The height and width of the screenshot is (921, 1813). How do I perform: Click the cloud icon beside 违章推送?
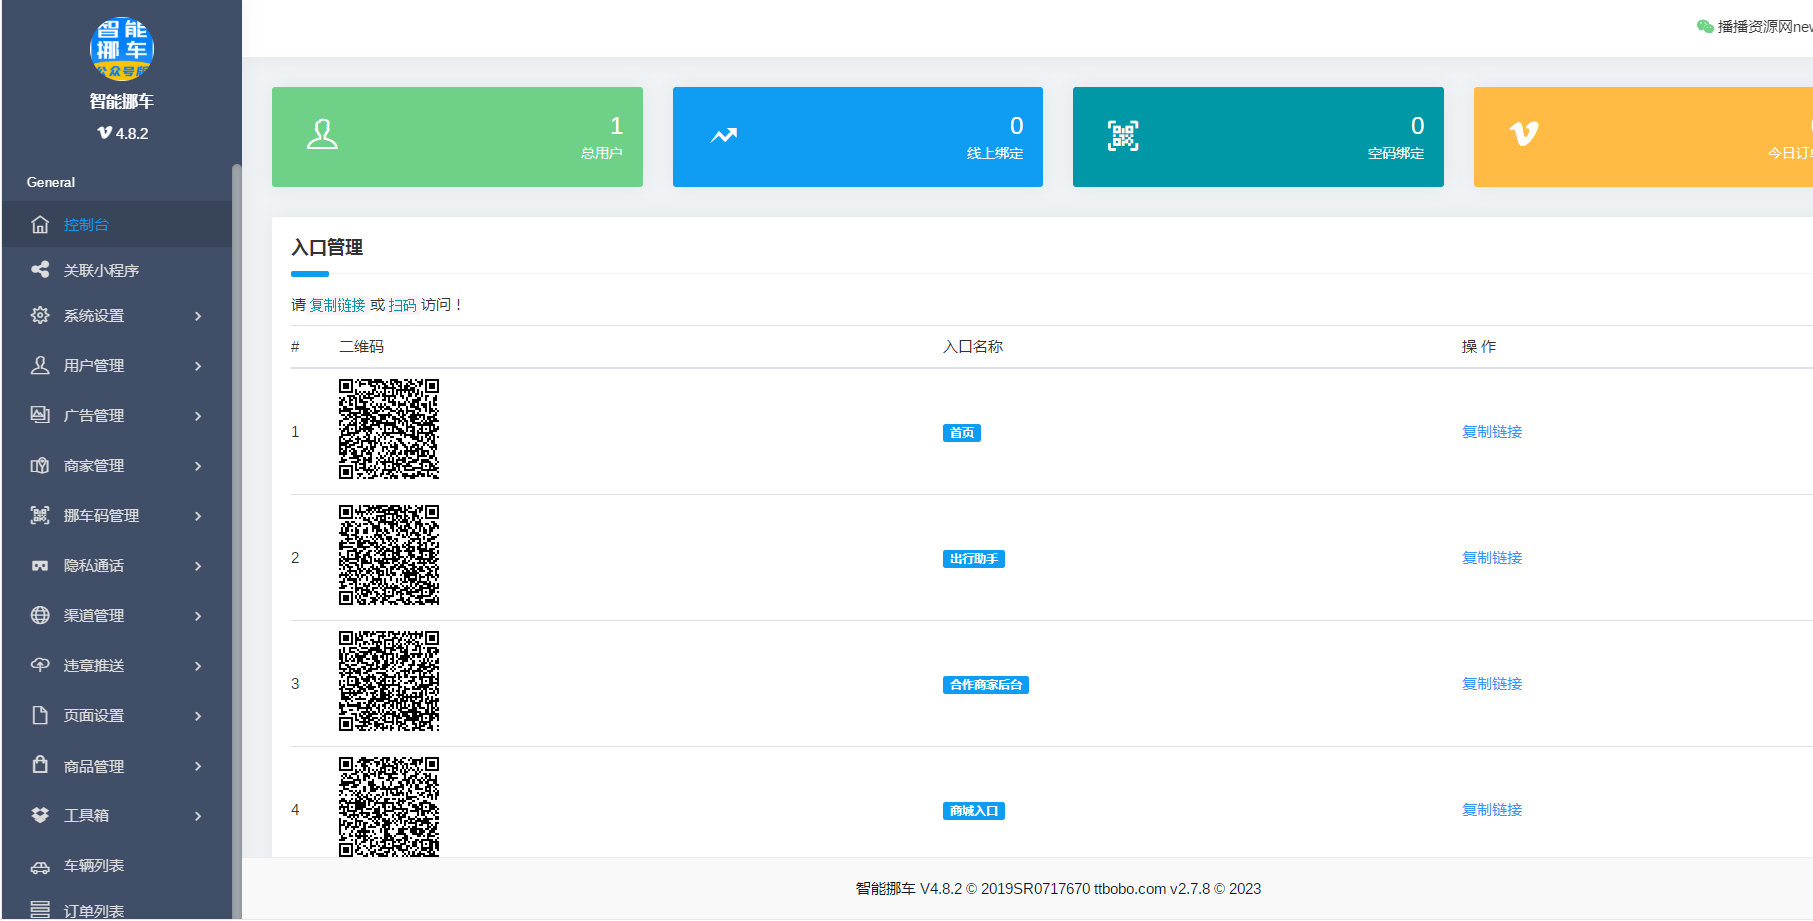click(40, 665)
